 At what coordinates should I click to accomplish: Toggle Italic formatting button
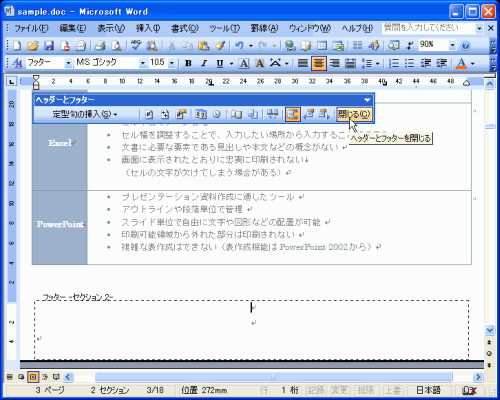point(204,63)
